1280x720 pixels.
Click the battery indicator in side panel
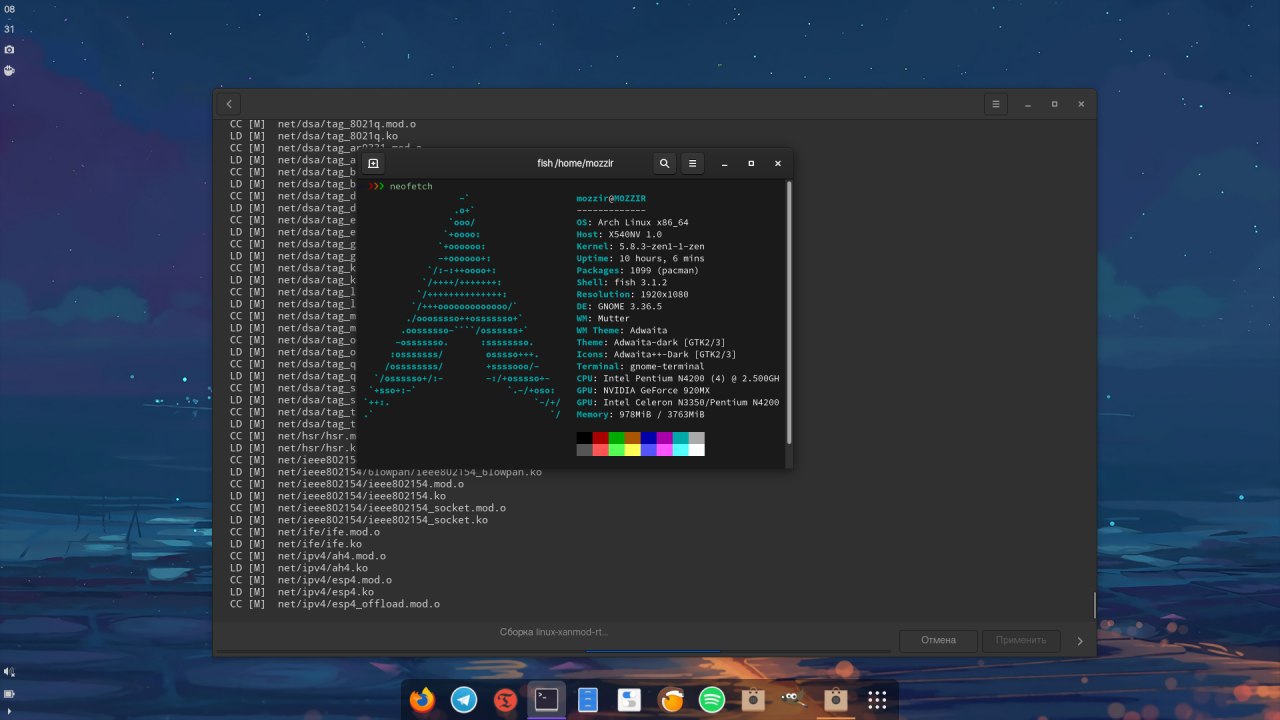(9, 693)
